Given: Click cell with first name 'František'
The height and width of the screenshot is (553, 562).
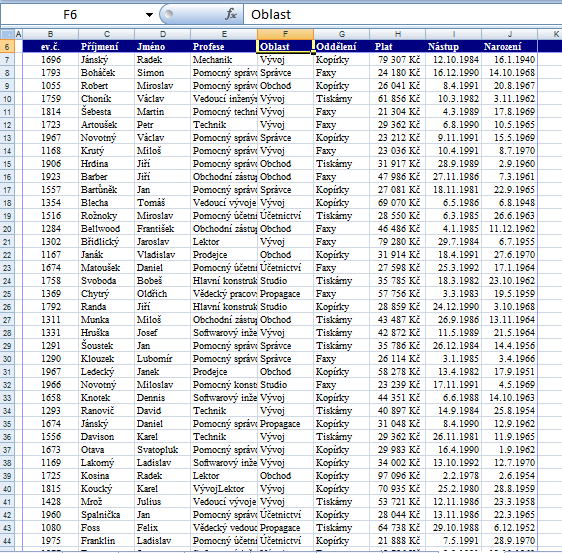Looking at the screenshot, I should pos(163,229).
